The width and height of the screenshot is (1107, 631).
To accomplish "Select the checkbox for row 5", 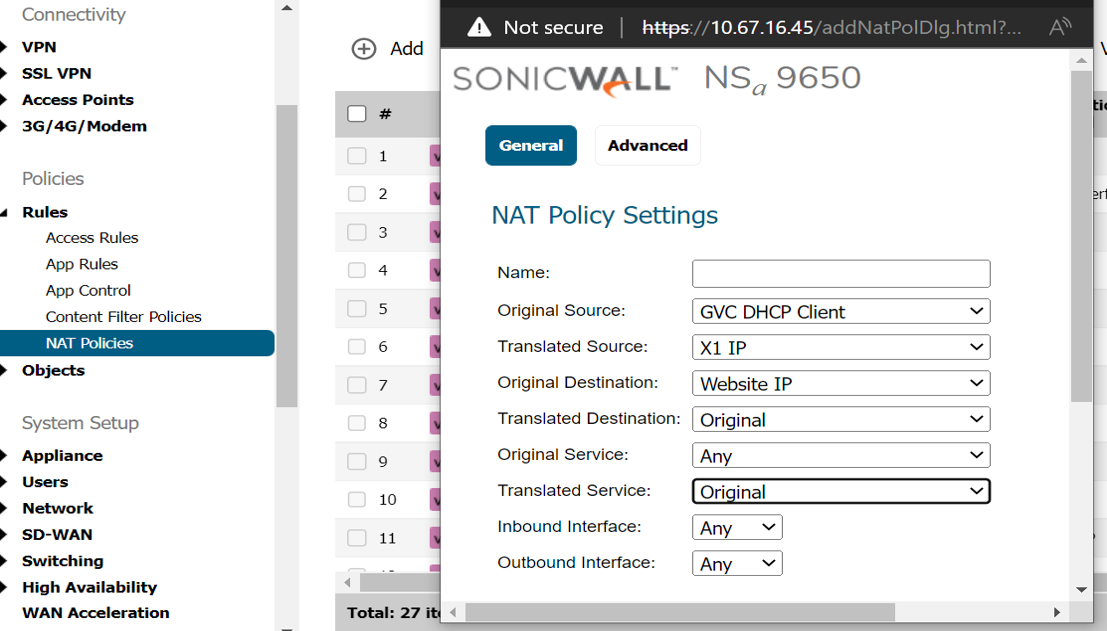I will point(357,309).
